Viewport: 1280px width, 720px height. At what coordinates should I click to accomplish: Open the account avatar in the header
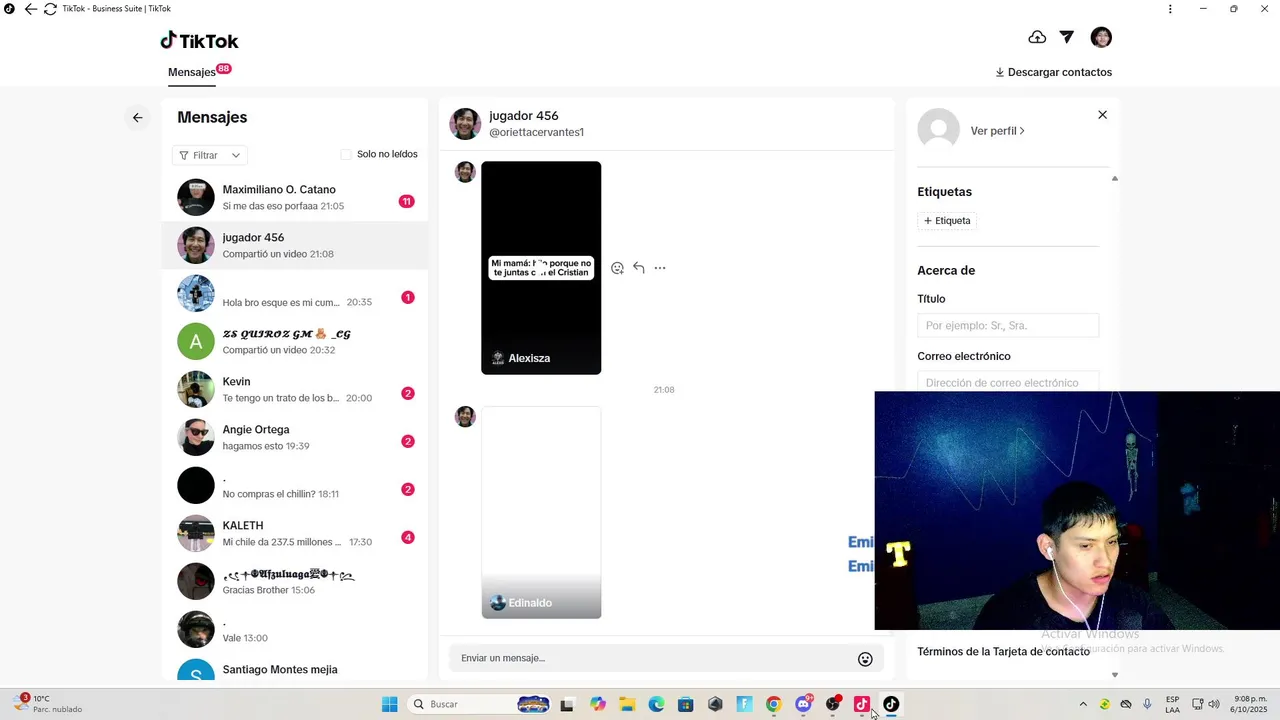(1101, 37)
